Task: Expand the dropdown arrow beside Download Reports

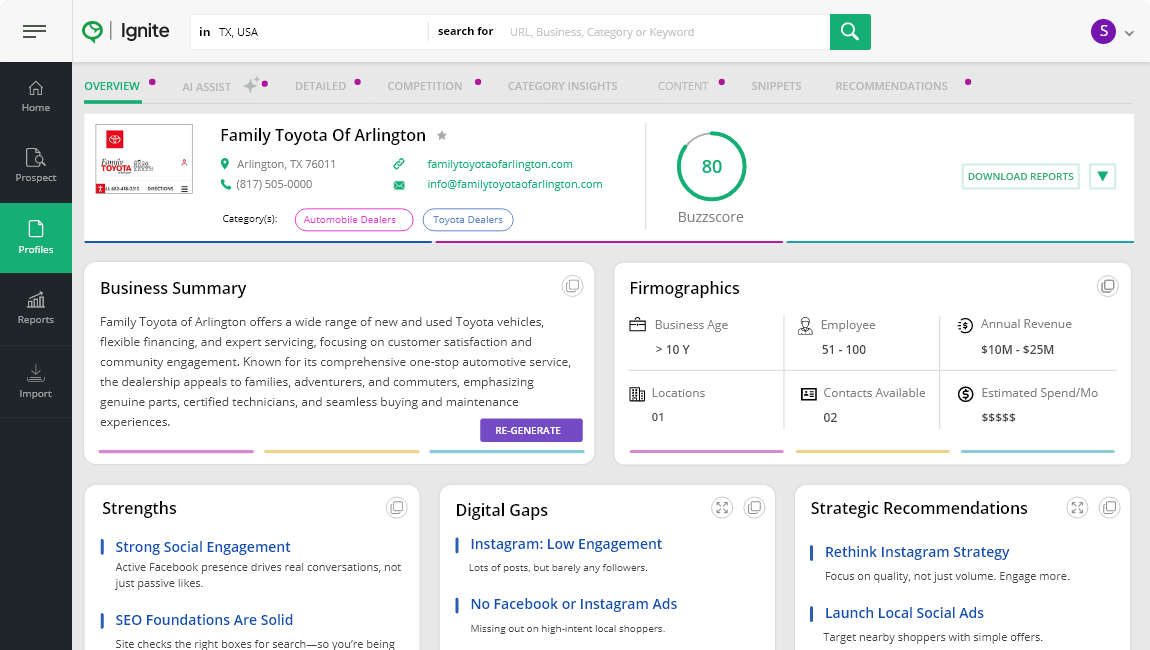Action: (x=1102, y=176)
